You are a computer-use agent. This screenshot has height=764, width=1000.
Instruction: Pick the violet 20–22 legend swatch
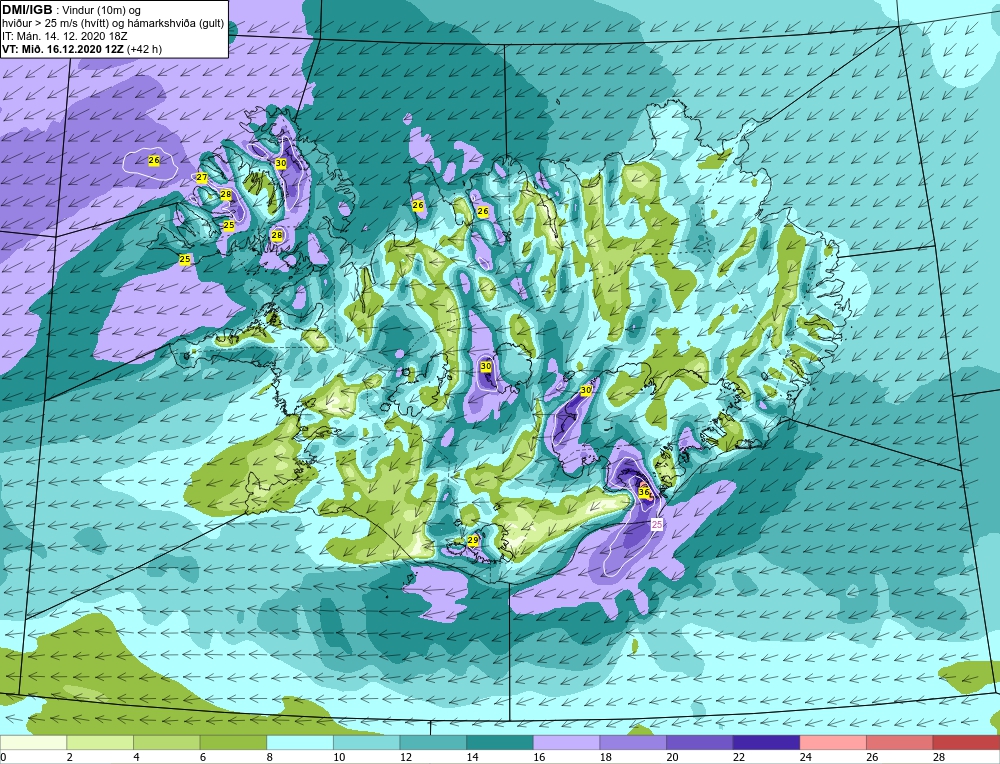700,742
